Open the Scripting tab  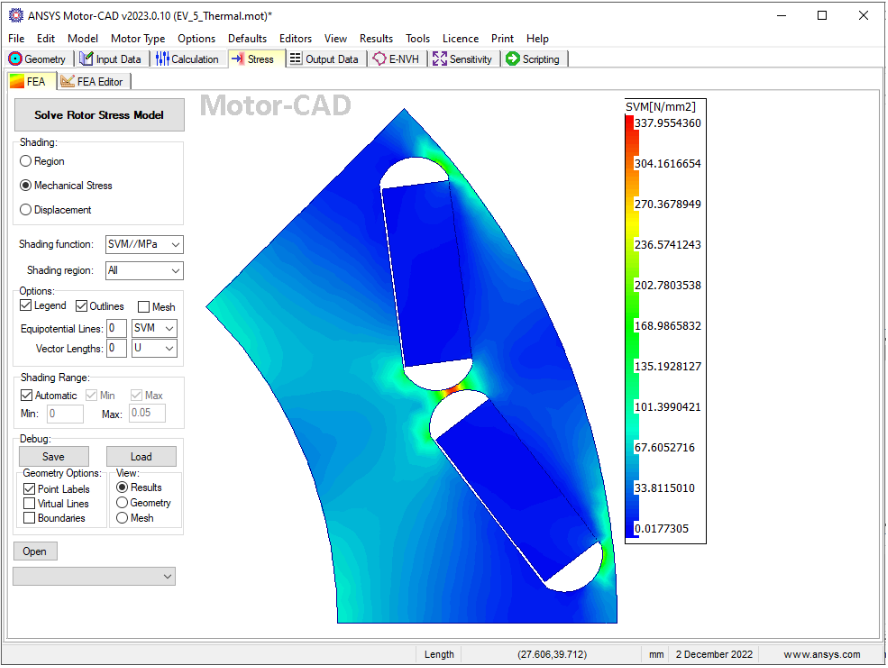pos(533,59)
